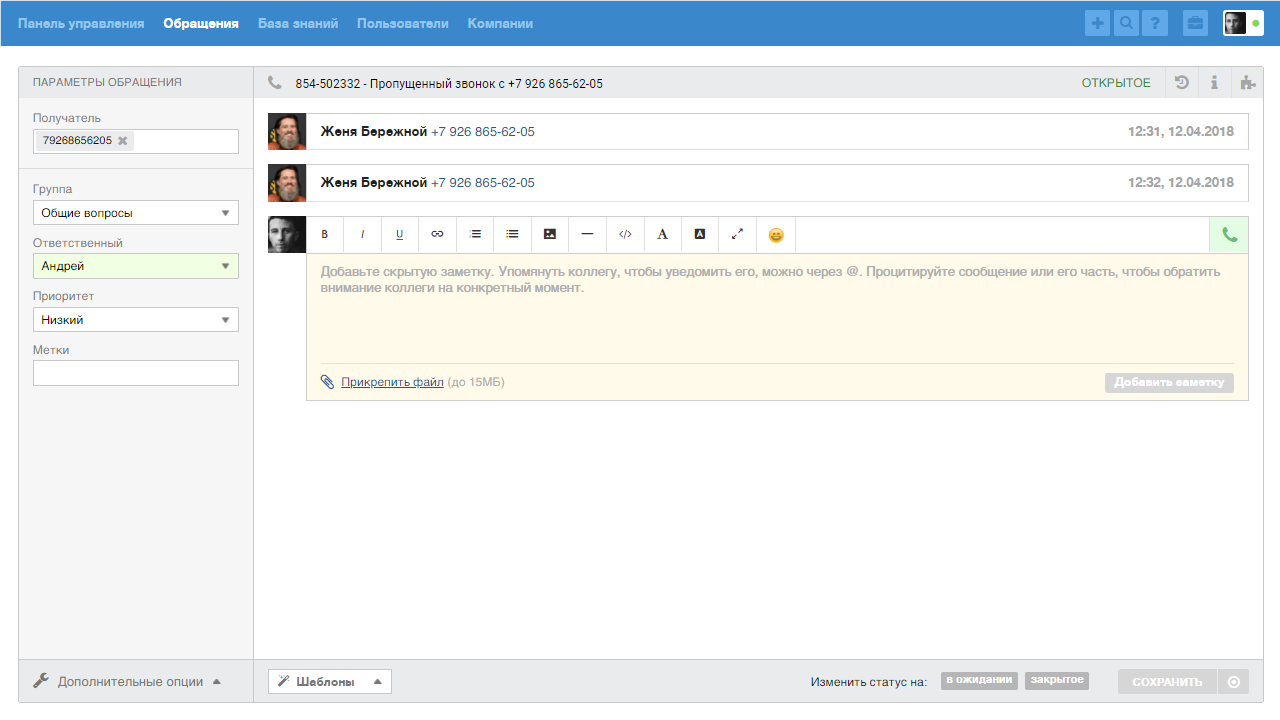Screen dimensions: 1280x720
Task: Click the merge tickets icon
Action: pyautogui.click(x=1248, y=82)
